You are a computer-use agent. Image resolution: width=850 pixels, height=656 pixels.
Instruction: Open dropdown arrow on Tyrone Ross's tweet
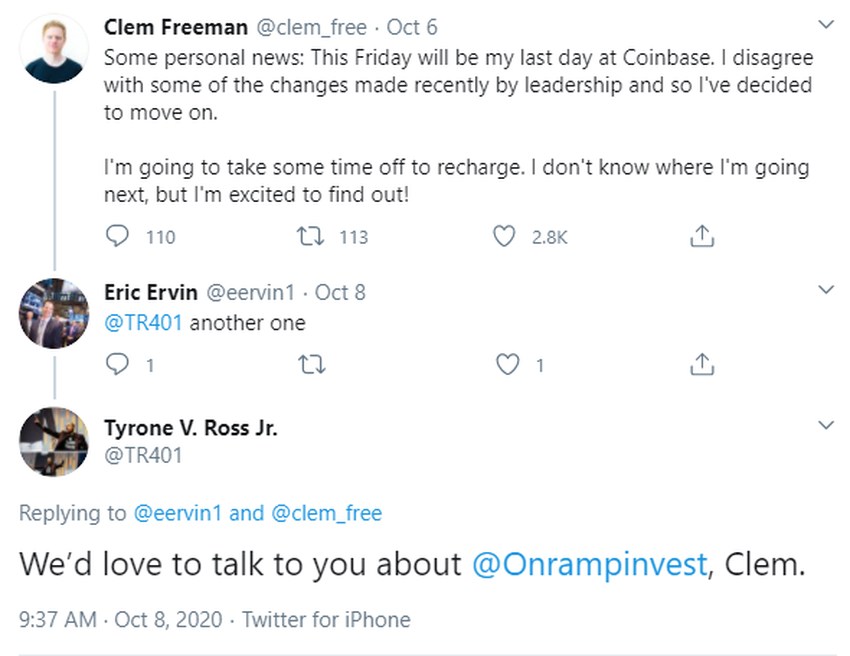(826, 426)
